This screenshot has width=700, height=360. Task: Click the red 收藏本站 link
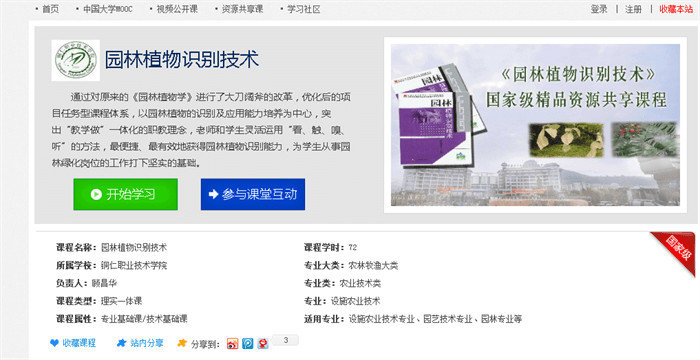676,9
